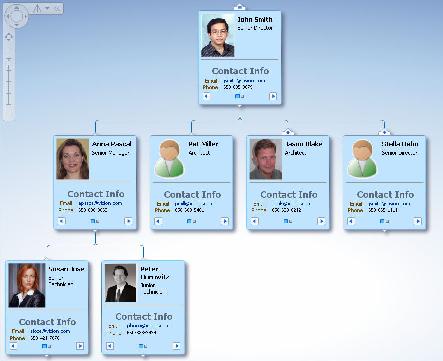Show previous page on Stella's card
443x361 pixels.
[x=351, y=221]
